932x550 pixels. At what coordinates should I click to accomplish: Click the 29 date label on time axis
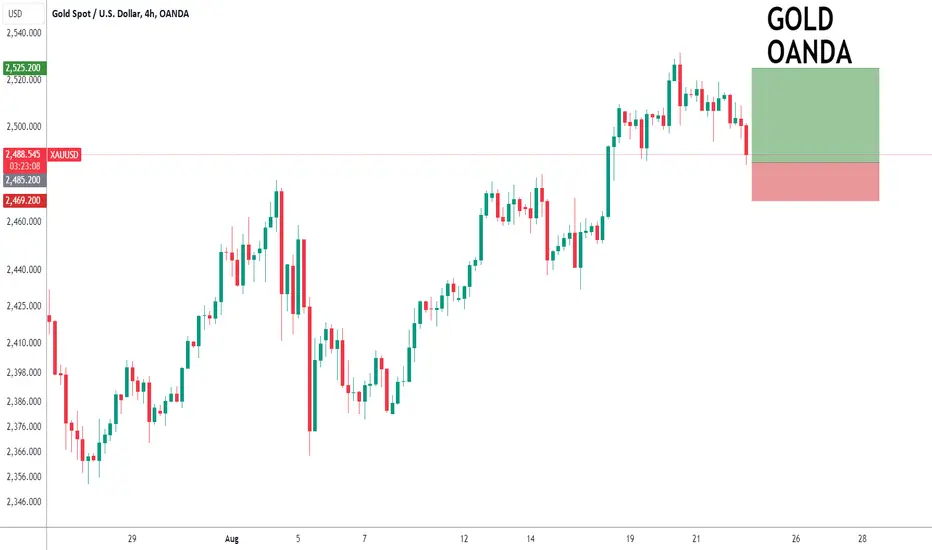(132, 539)
